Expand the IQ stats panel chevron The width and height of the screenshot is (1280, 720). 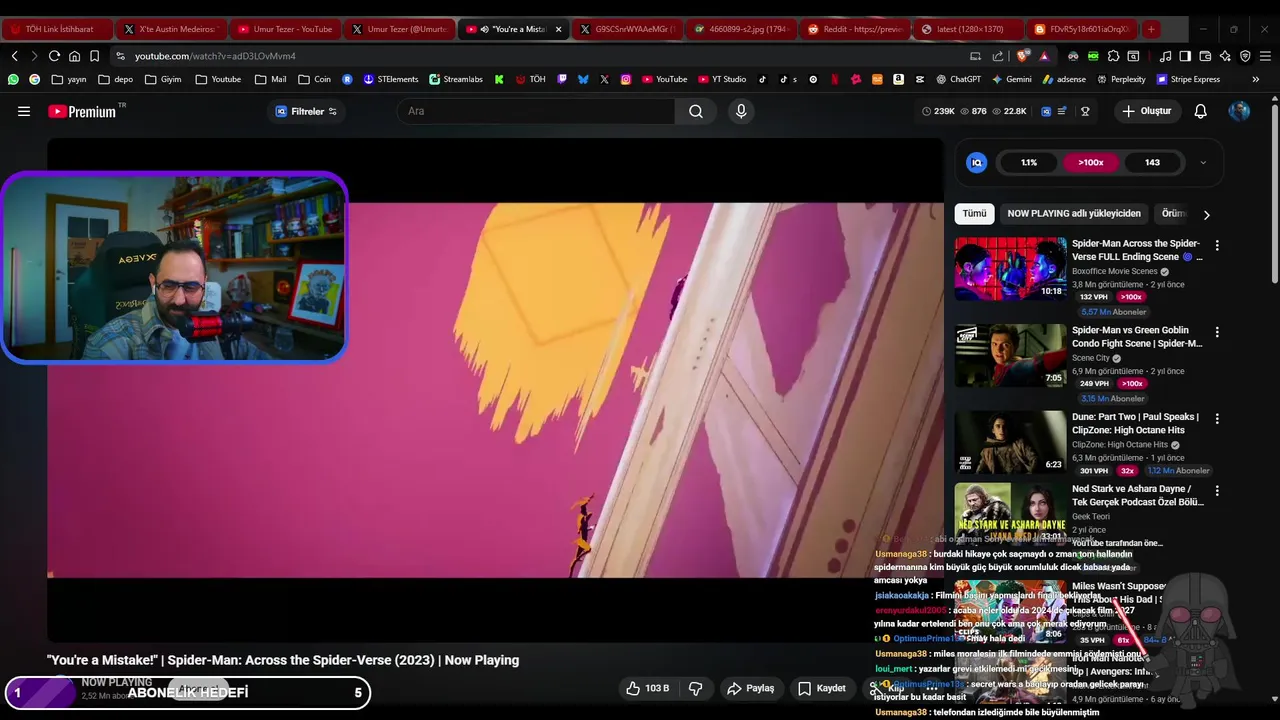(x=1203, y=163)
